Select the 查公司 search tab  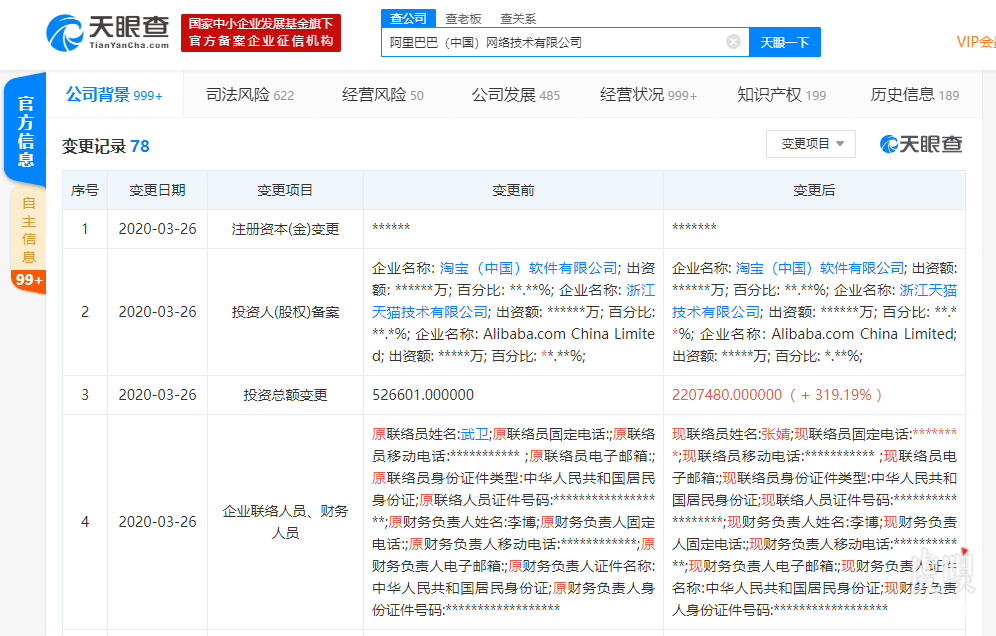[x=408, y=18]
